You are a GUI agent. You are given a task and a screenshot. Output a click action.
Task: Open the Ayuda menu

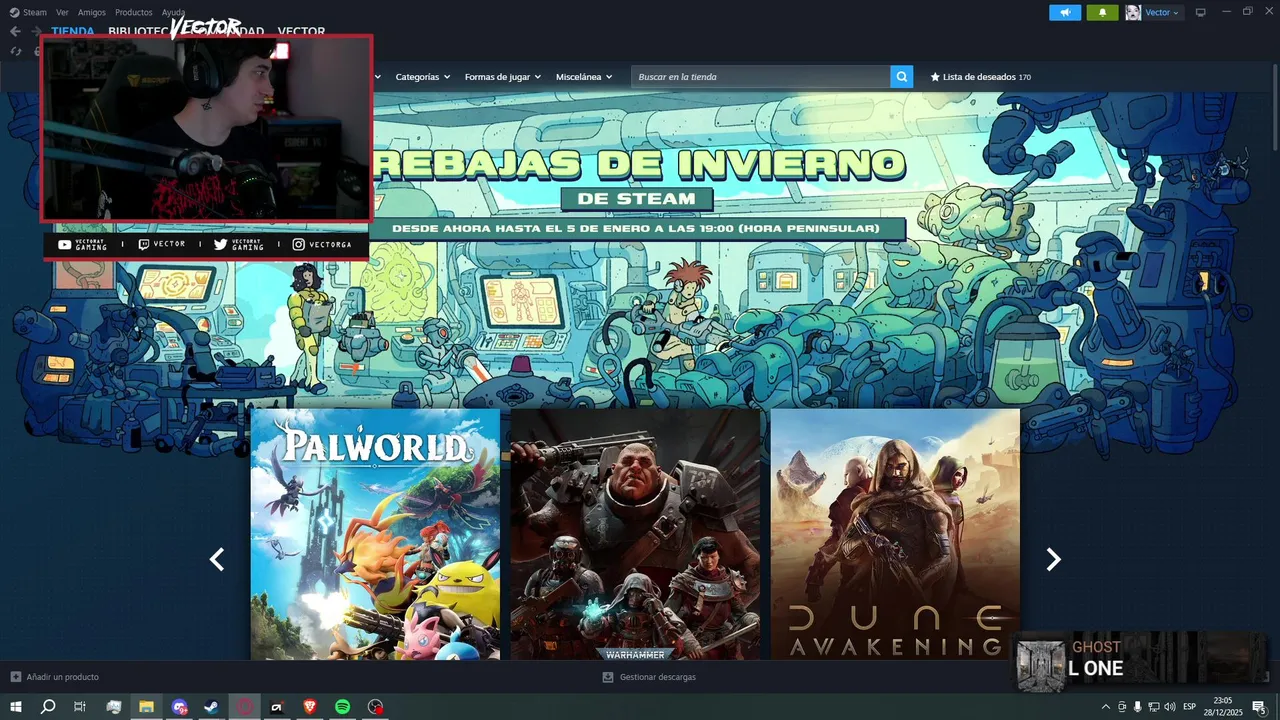(x=174, y=12)
